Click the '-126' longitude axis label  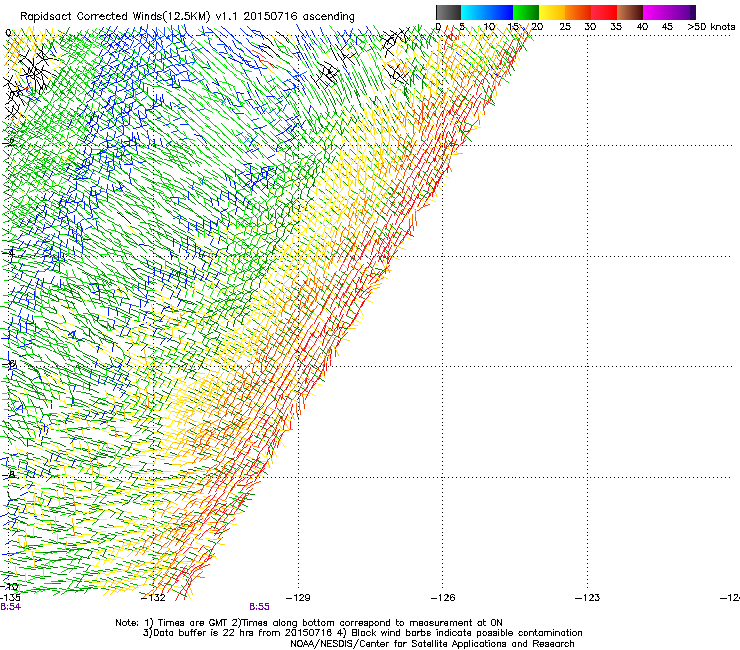coord(443,598)
